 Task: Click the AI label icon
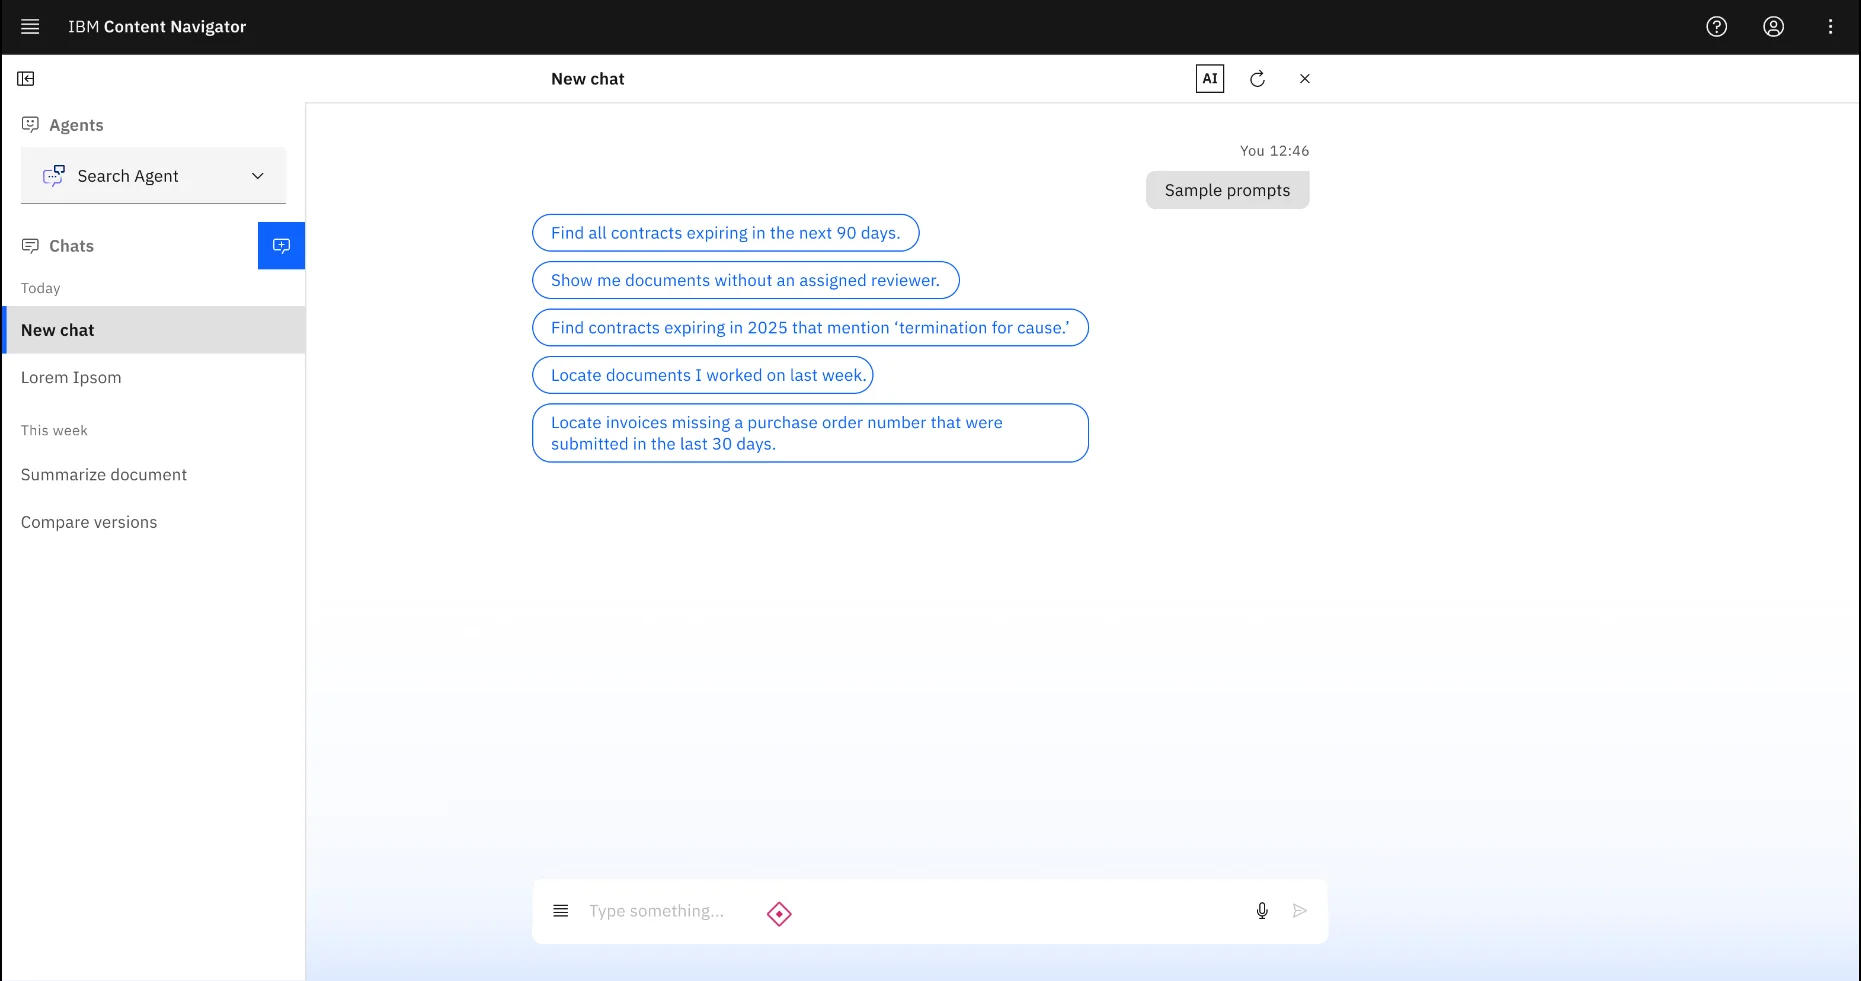[x=1209, y=79]
